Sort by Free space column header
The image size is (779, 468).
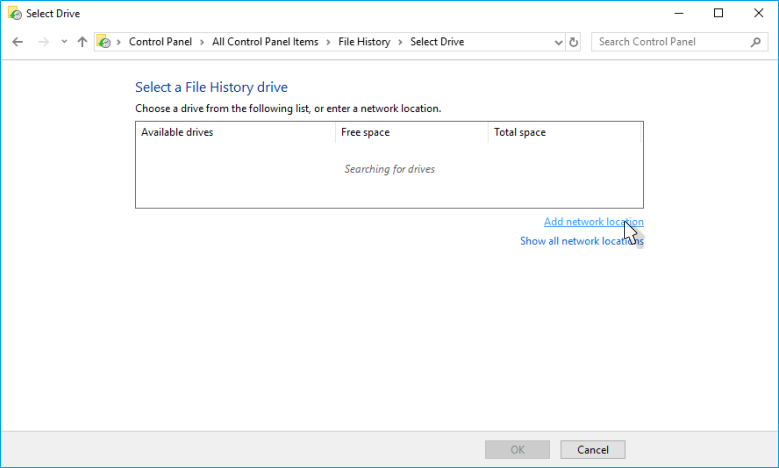pyautogui.click(x=411, y=132)
